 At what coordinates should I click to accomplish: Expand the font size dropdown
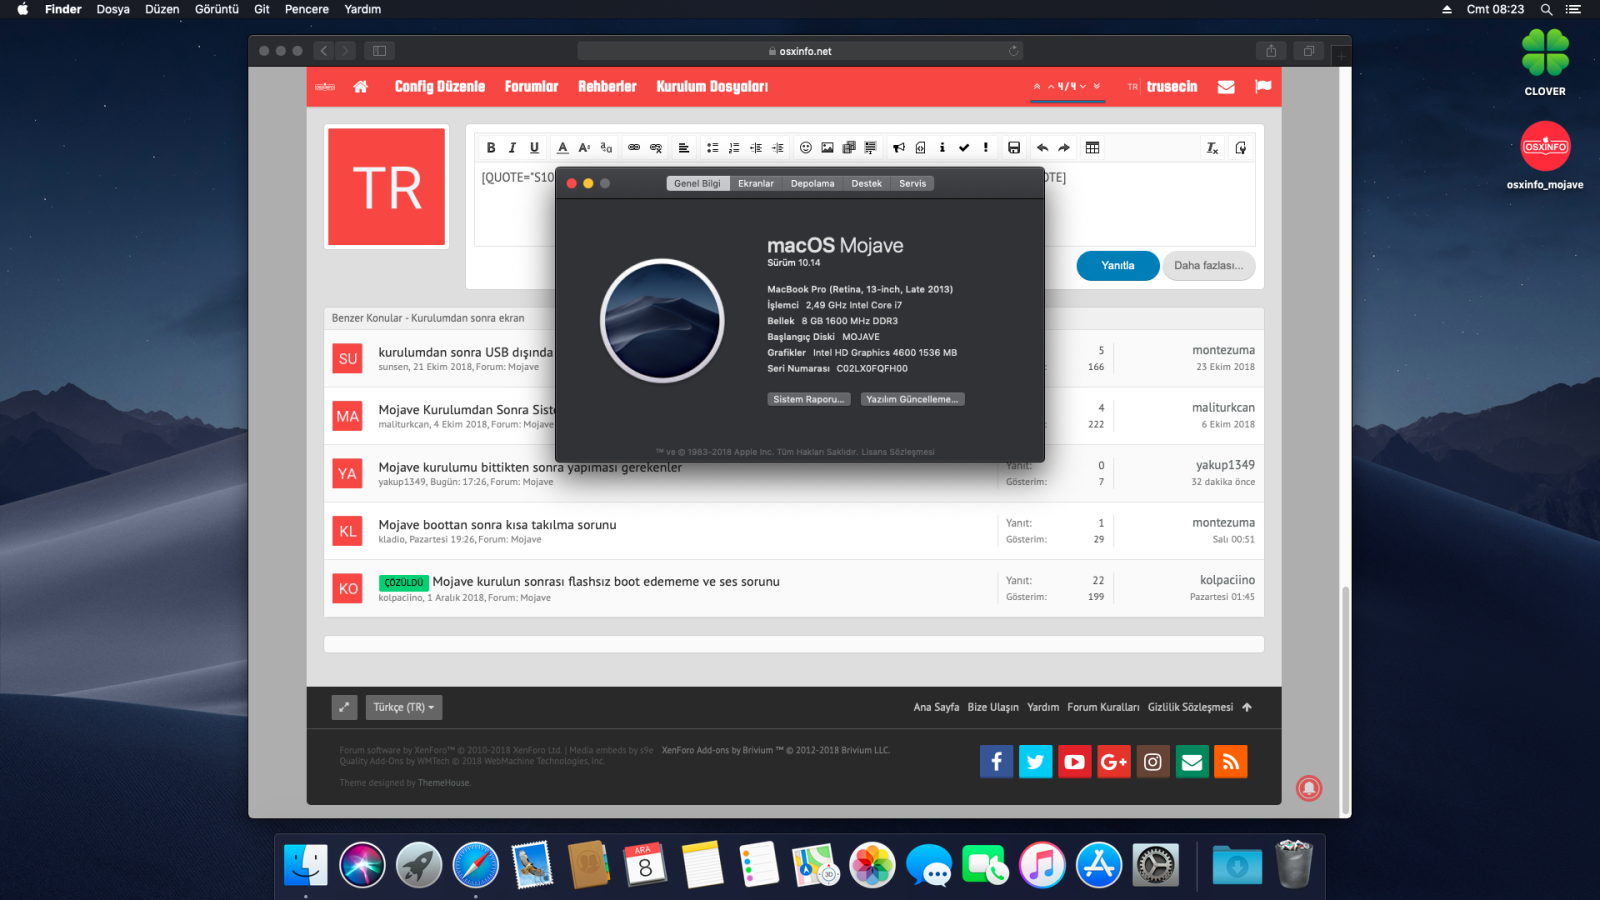pos(584,148)
